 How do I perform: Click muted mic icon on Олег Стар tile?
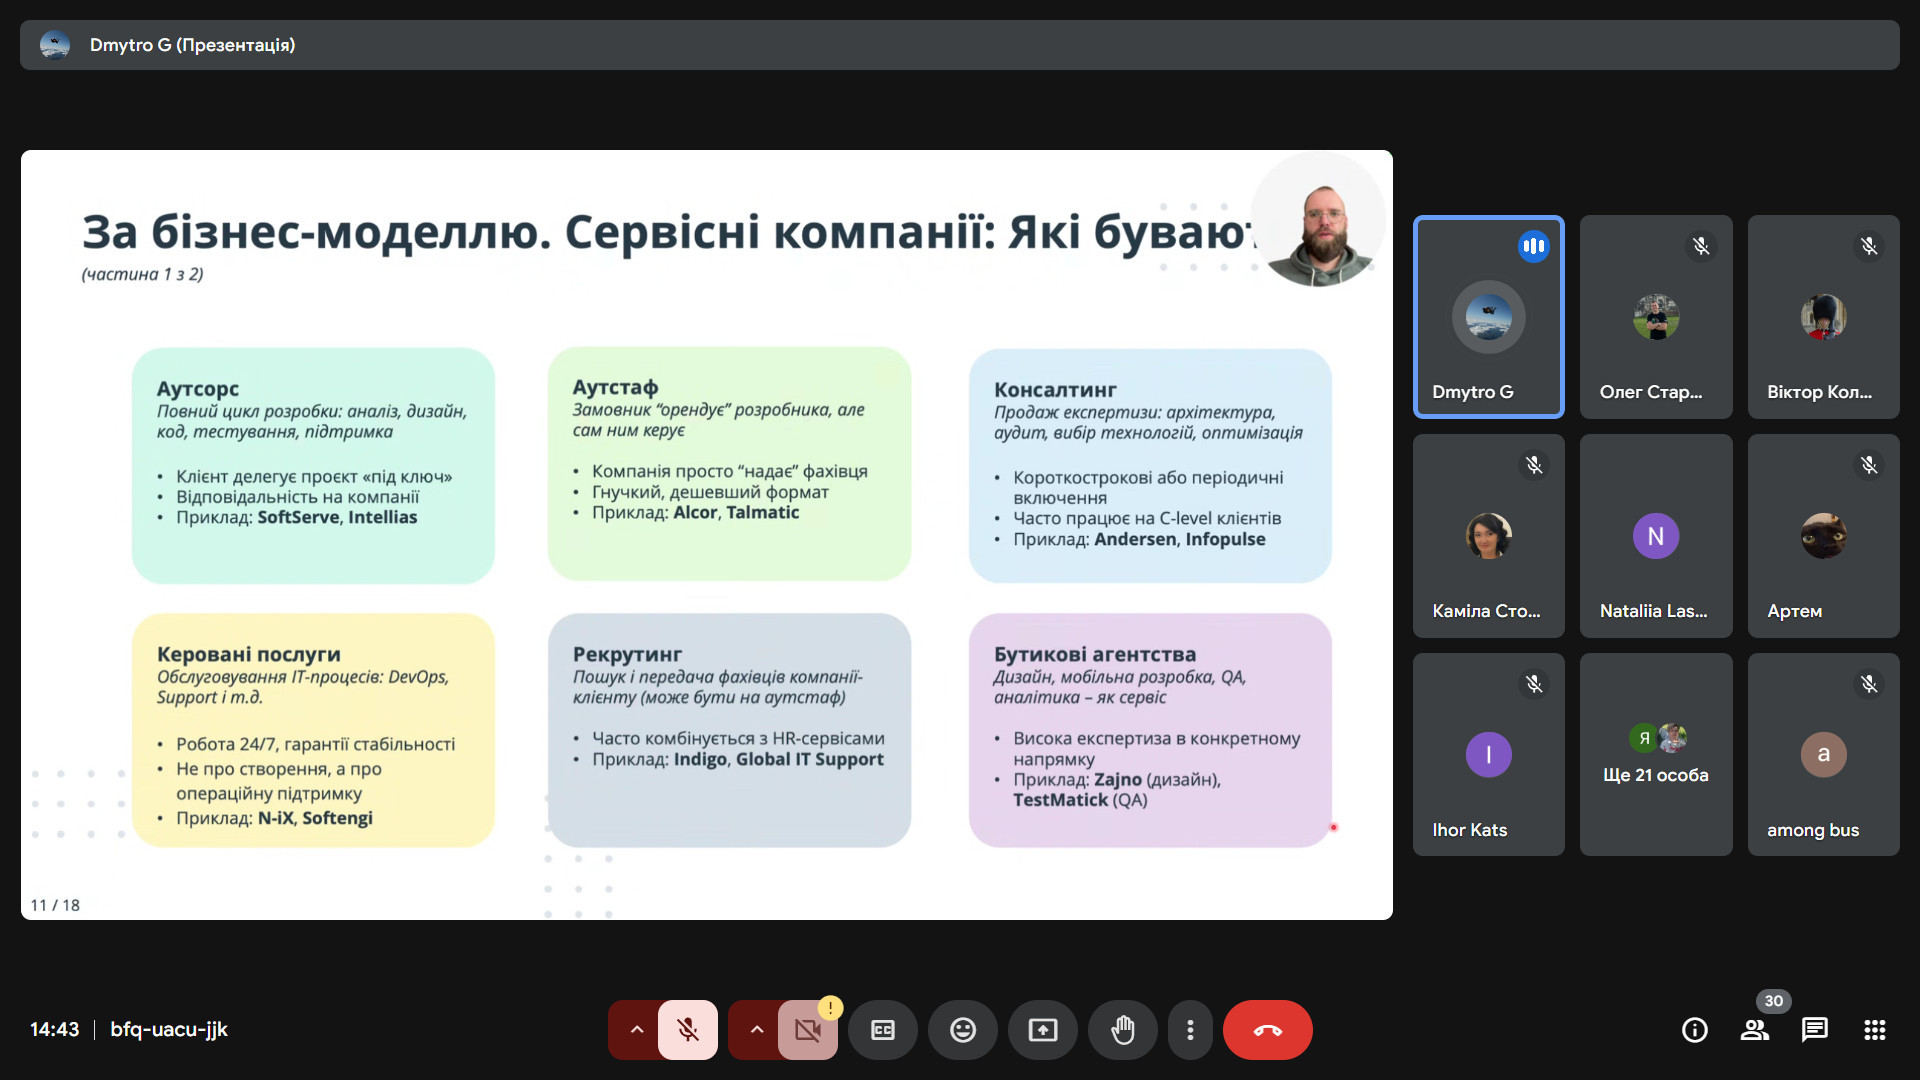(x=1701, y=246)
